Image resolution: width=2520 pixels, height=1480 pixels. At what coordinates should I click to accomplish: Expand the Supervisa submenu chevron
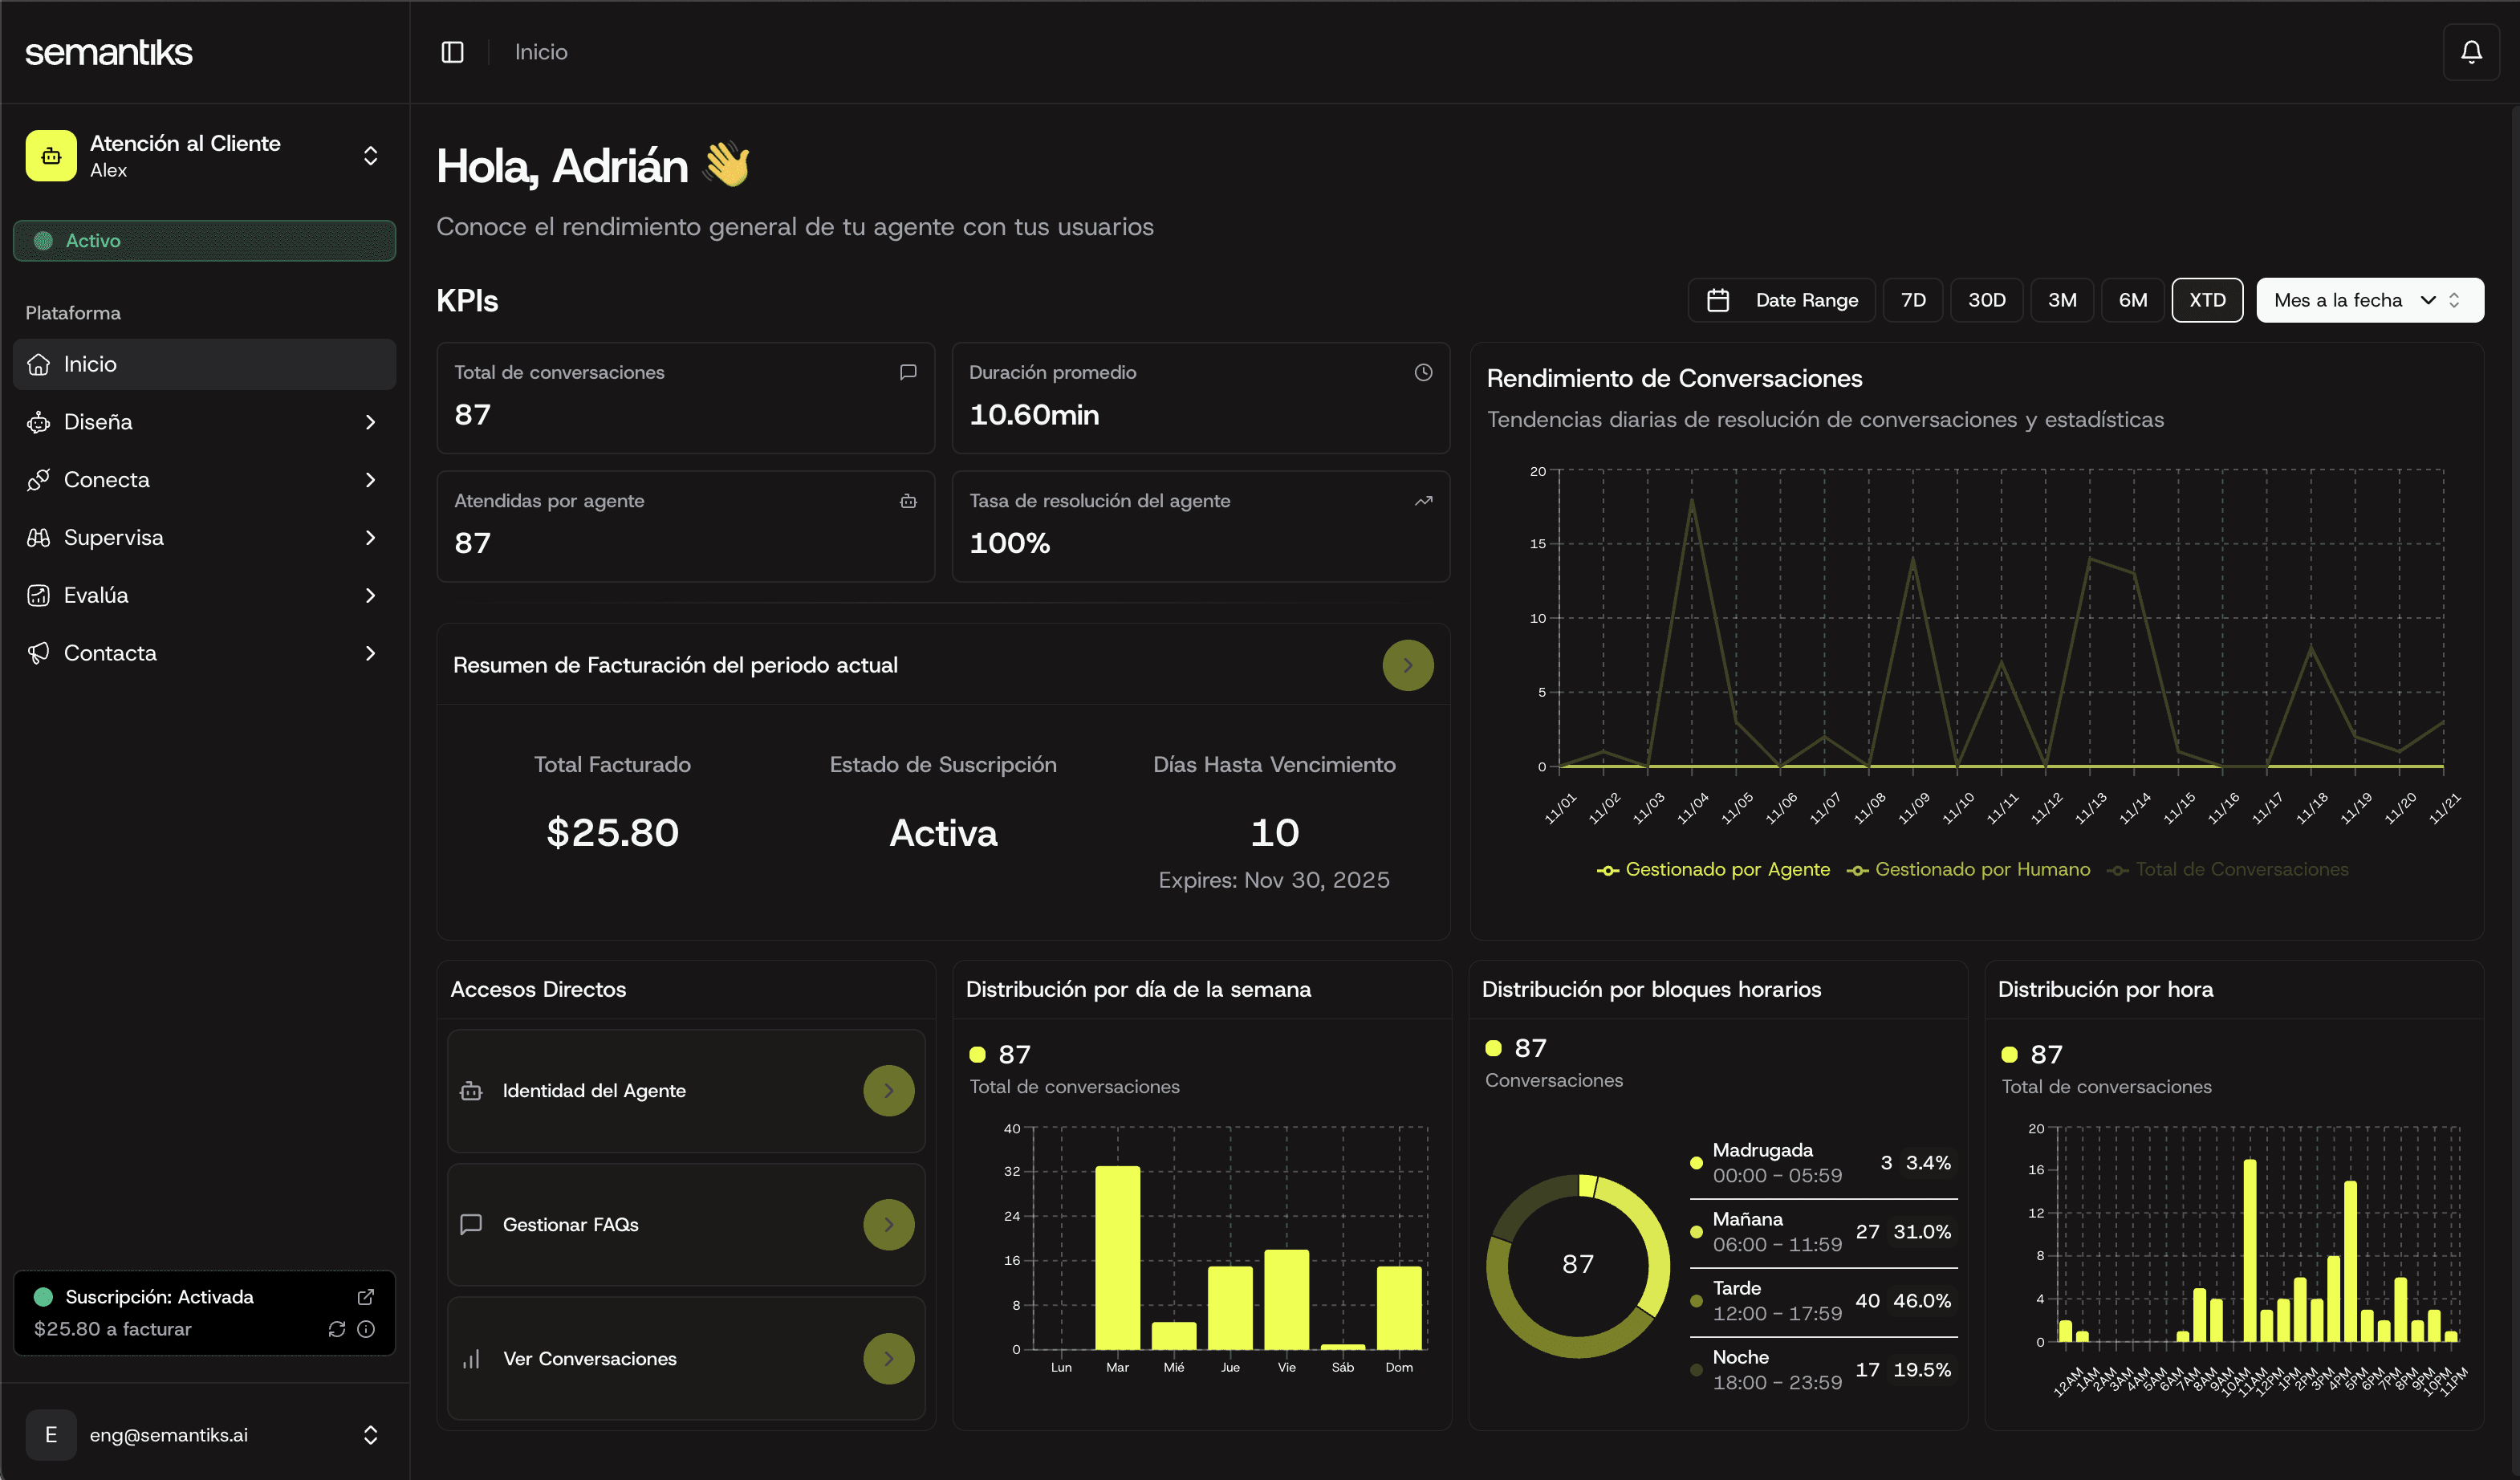point(370,538)
